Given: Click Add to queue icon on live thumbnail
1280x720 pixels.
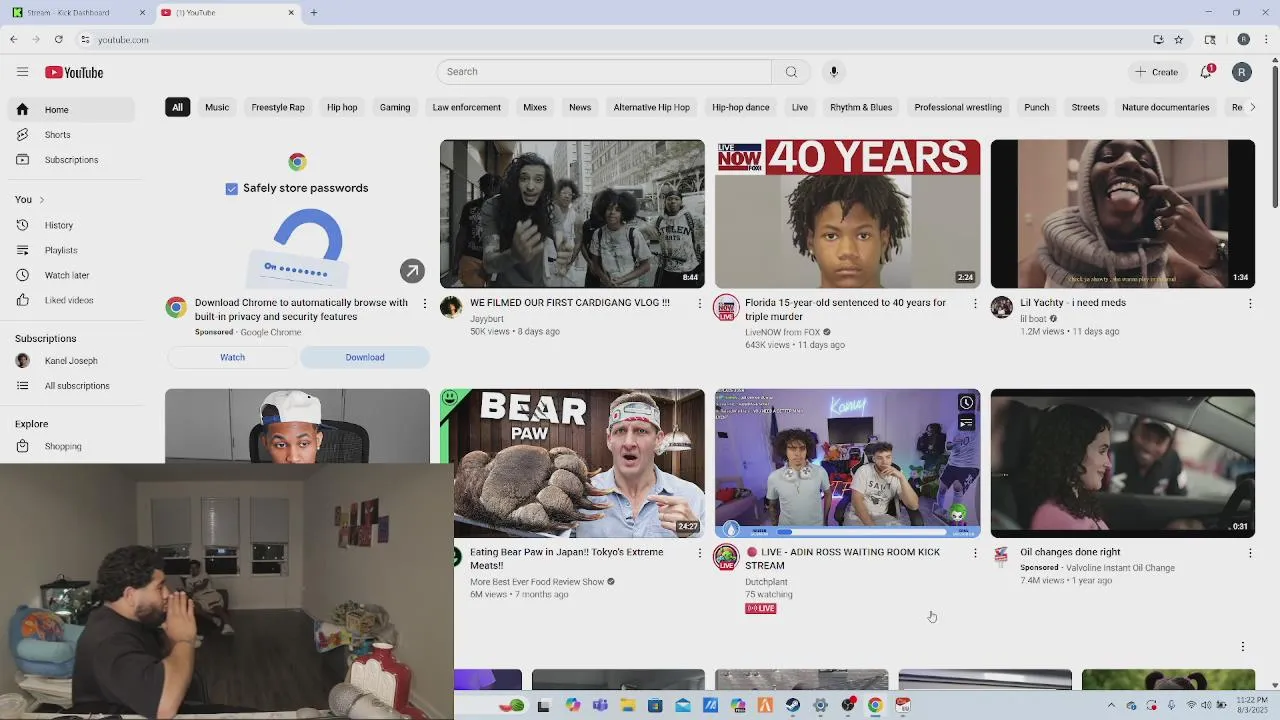Looking at the screenshot, I should [x=966, y=424].
